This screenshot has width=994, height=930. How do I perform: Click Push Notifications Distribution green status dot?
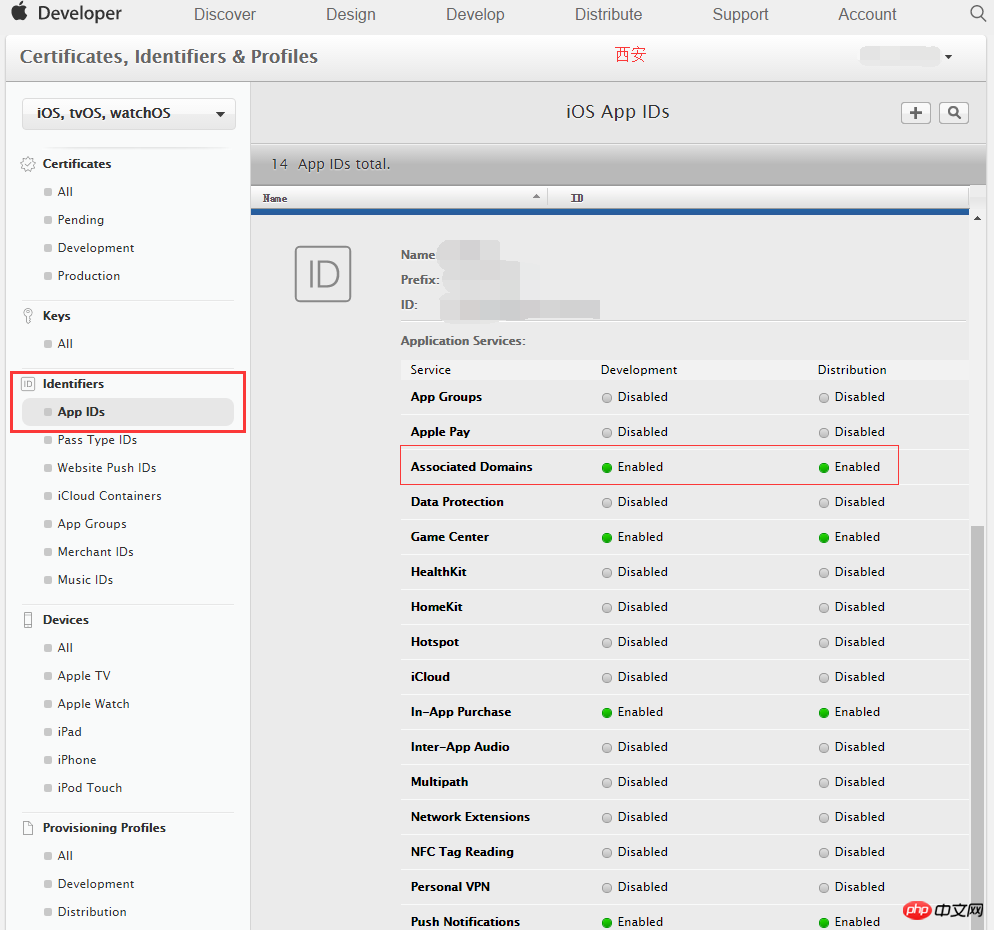coord(823,922)
